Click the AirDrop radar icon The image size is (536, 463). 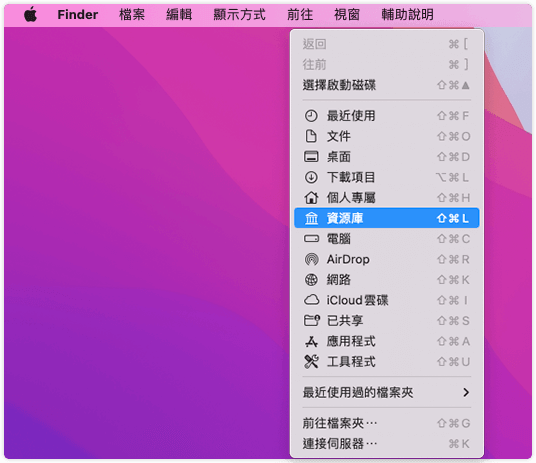(311, 259)
